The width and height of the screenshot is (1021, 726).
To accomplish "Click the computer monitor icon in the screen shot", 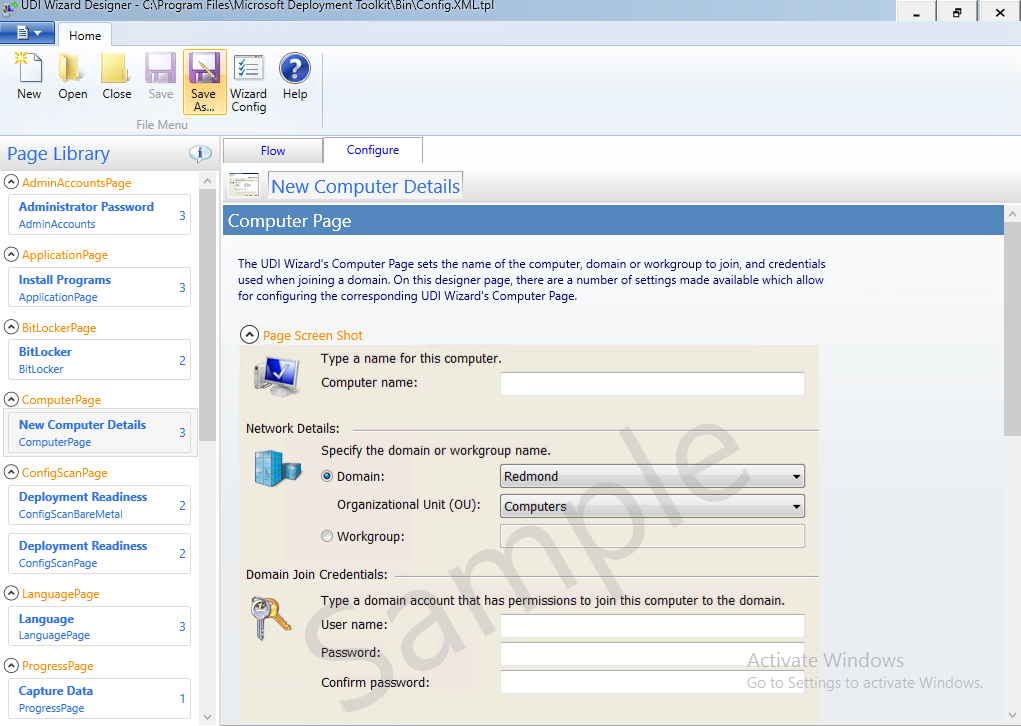I will tap(277, 376).
